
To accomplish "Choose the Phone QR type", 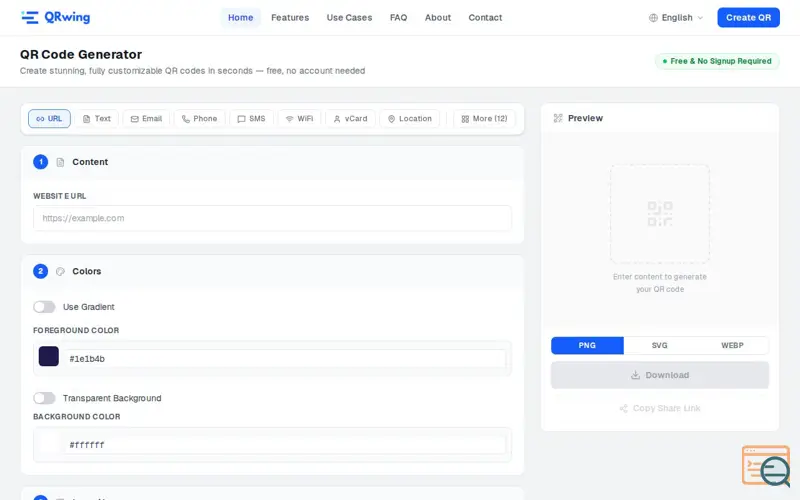I will (x=199, y=119).
